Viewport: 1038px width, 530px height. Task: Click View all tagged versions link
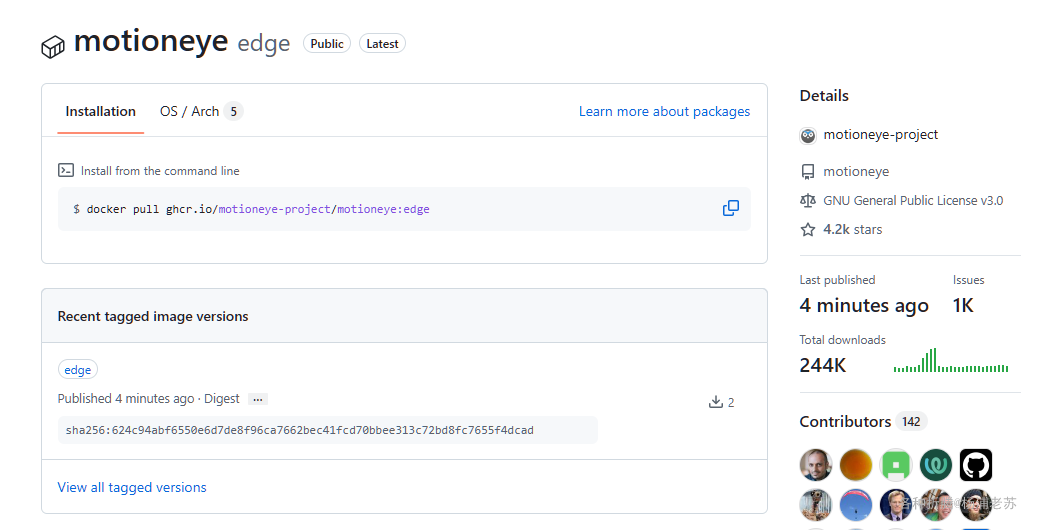pyautogui.click(x=132, y=487)
